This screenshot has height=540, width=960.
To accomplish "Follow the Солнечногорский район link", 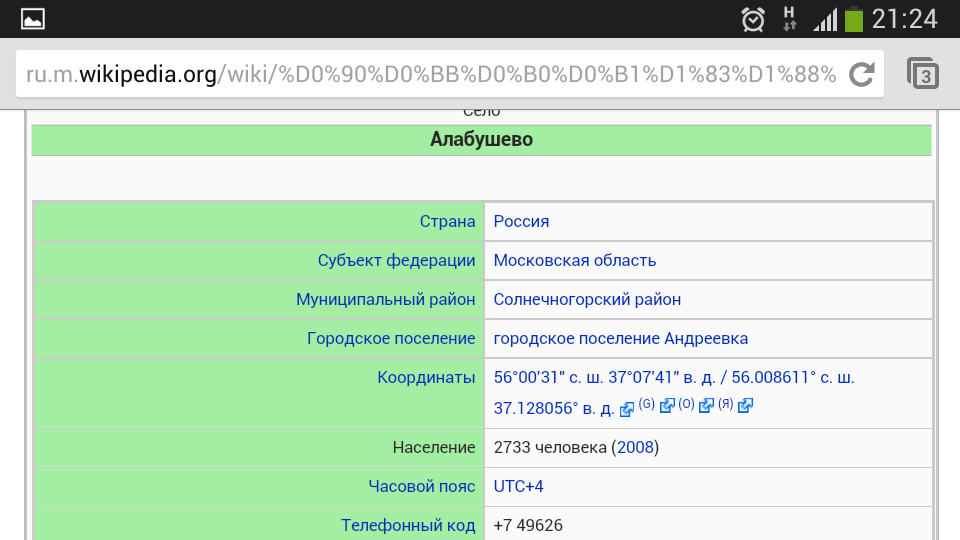I will point(587,299).
